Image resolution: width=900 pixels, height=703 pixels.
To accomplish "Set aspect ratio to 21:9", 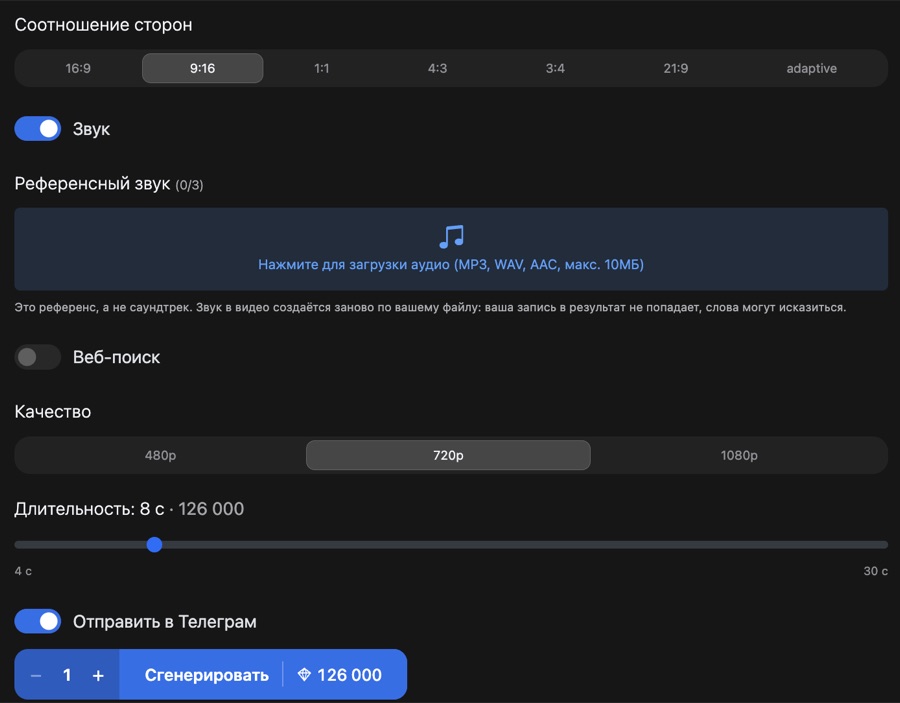I will (x=676, y=68).
